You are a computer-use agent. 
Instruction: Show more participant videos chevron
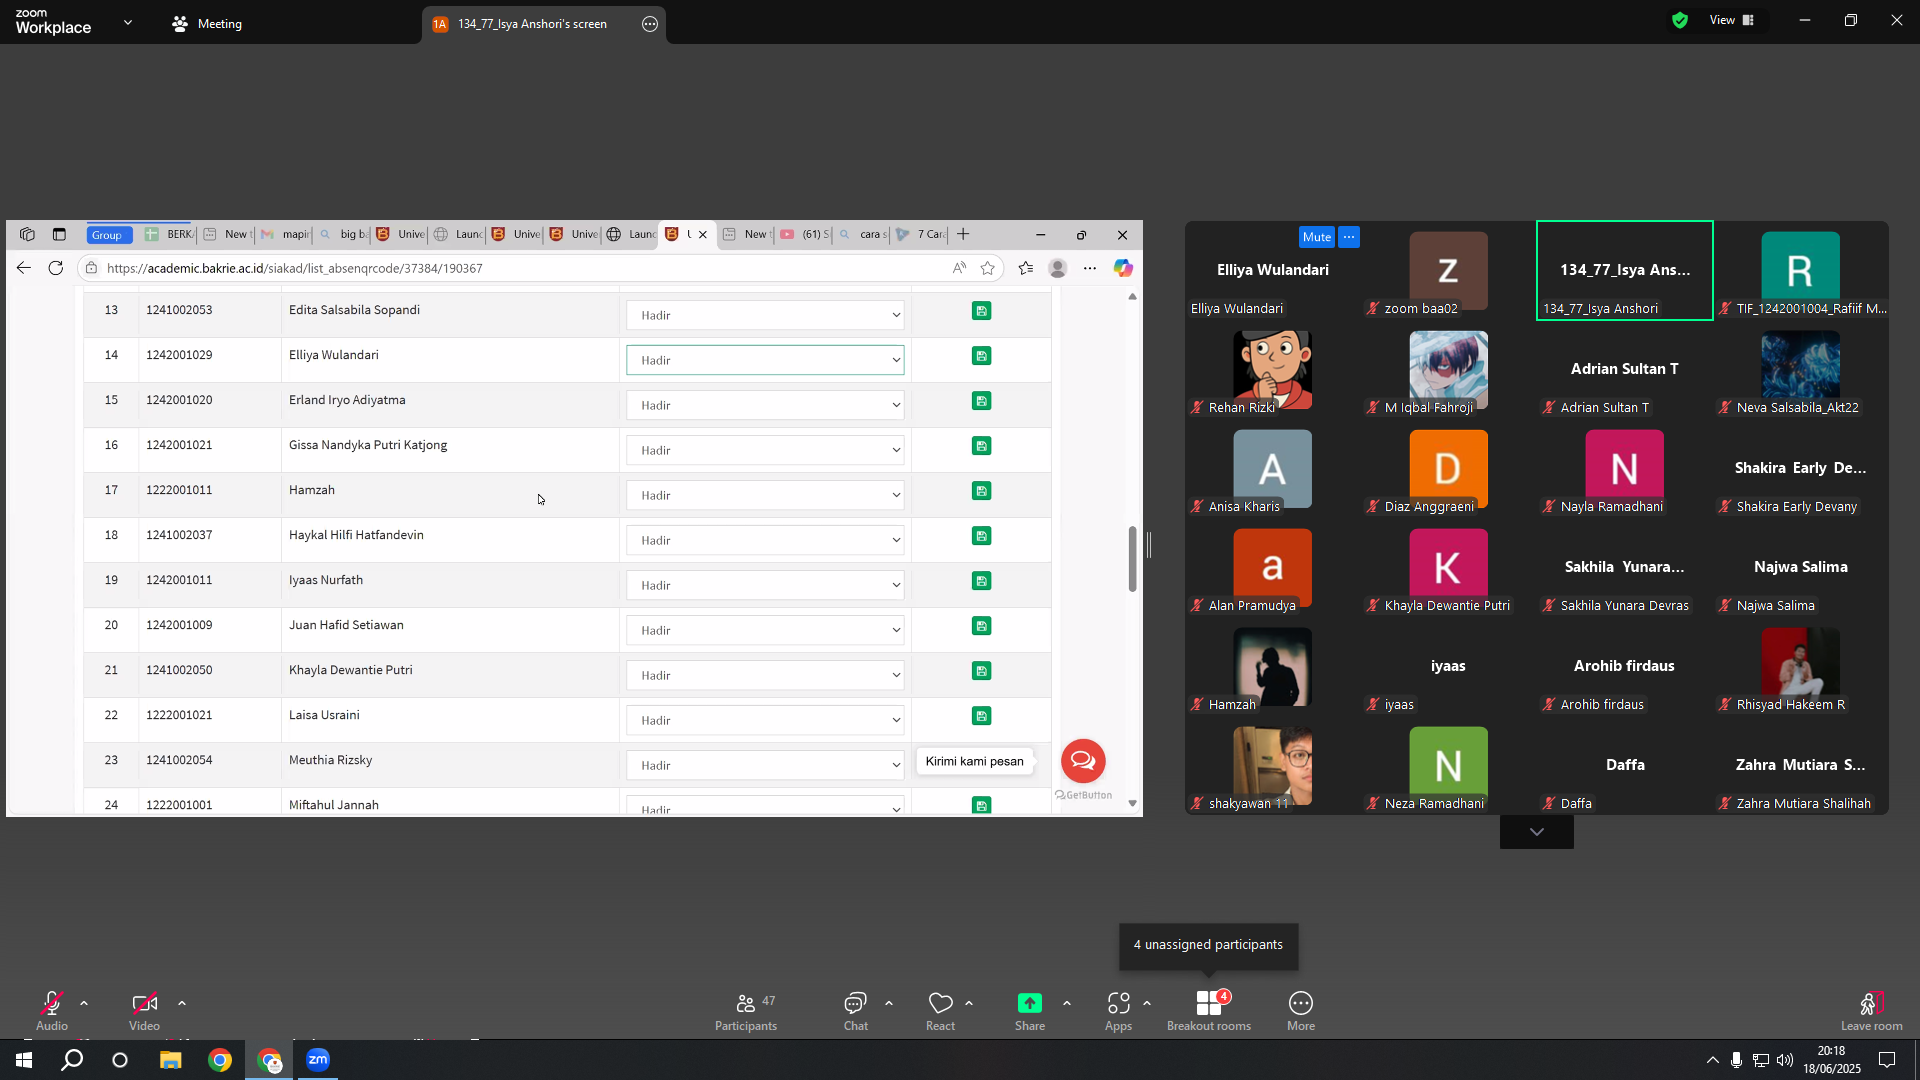pos(1537,832)
